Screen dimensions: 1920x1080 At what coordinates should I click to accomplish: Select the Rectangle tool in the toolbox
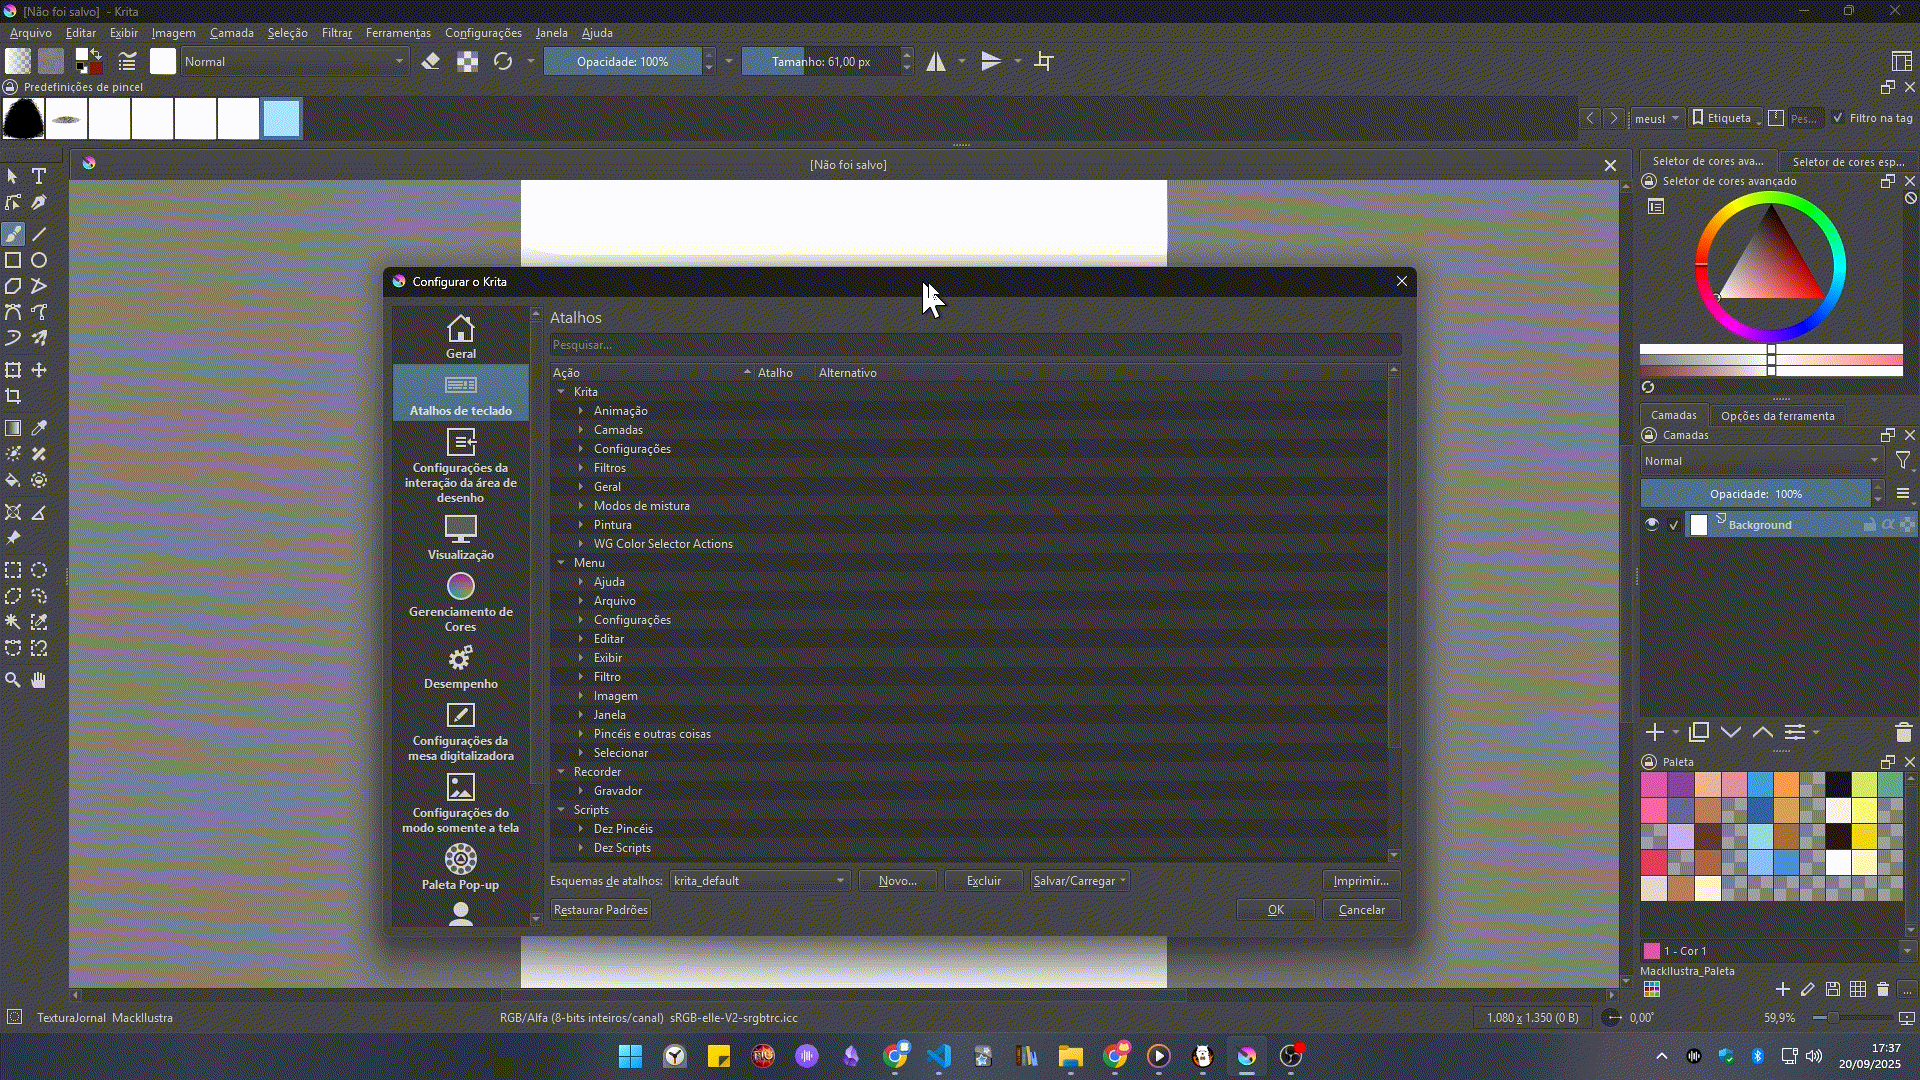click(13, 260)
